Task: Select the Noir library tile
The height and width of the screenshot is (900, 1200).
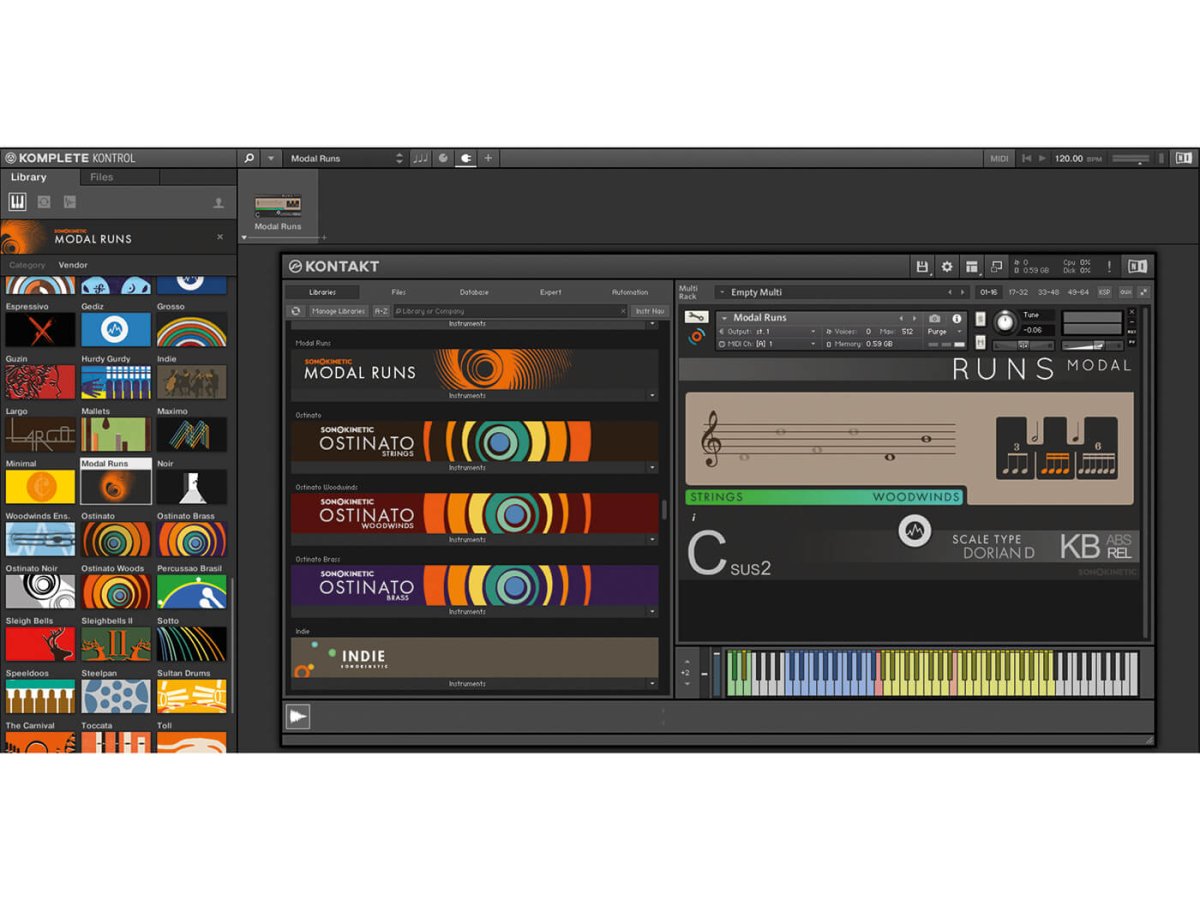Action: (x=192, y=487)
